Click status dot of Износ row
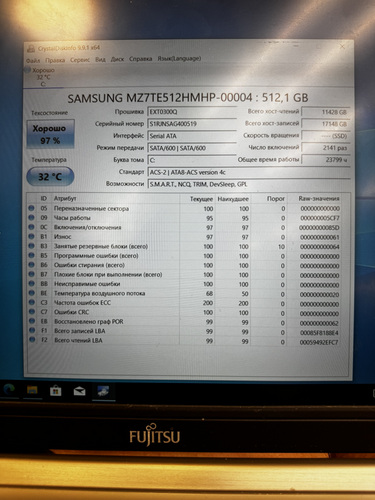 31,236
